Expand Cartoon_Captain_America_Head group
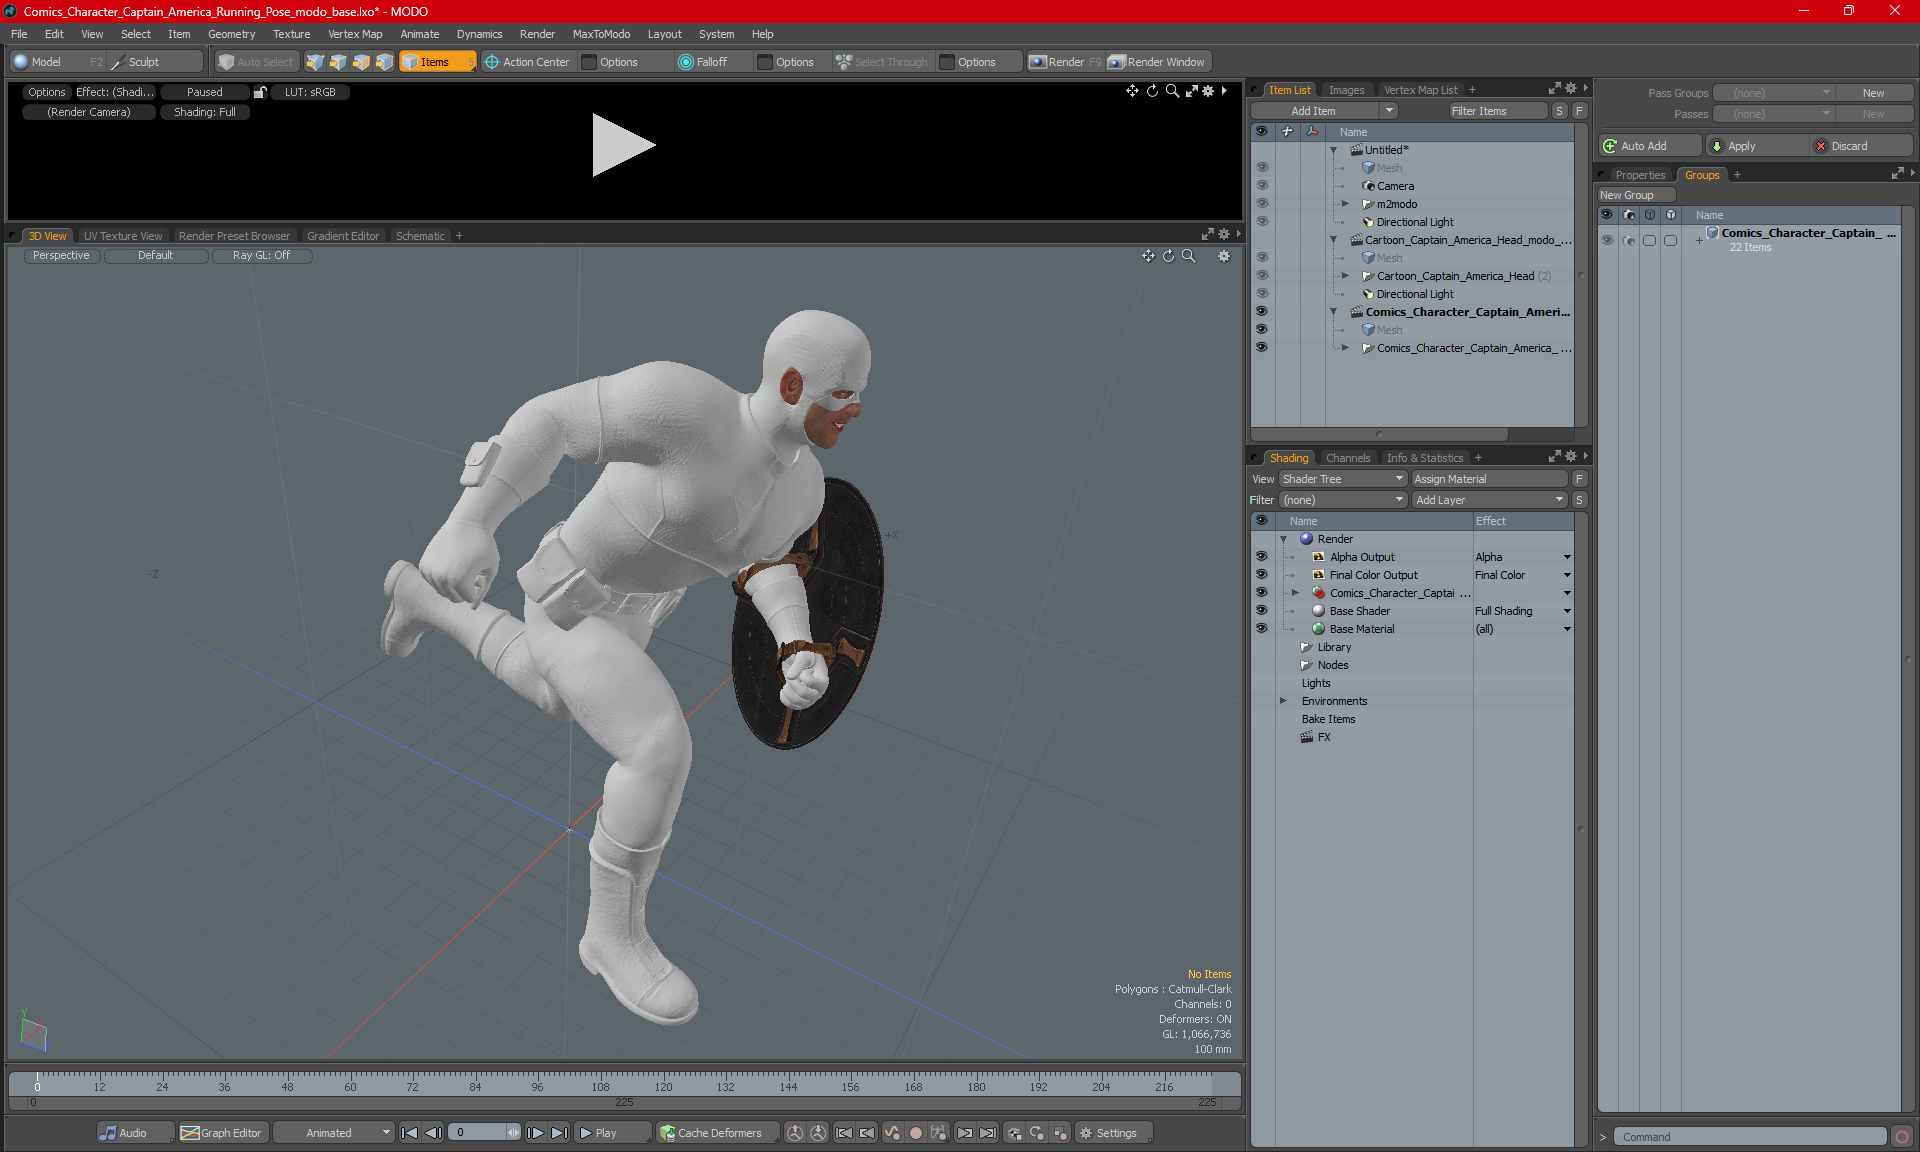This screenshot has height=1152, width=1920. click(x=1345, y=276)
